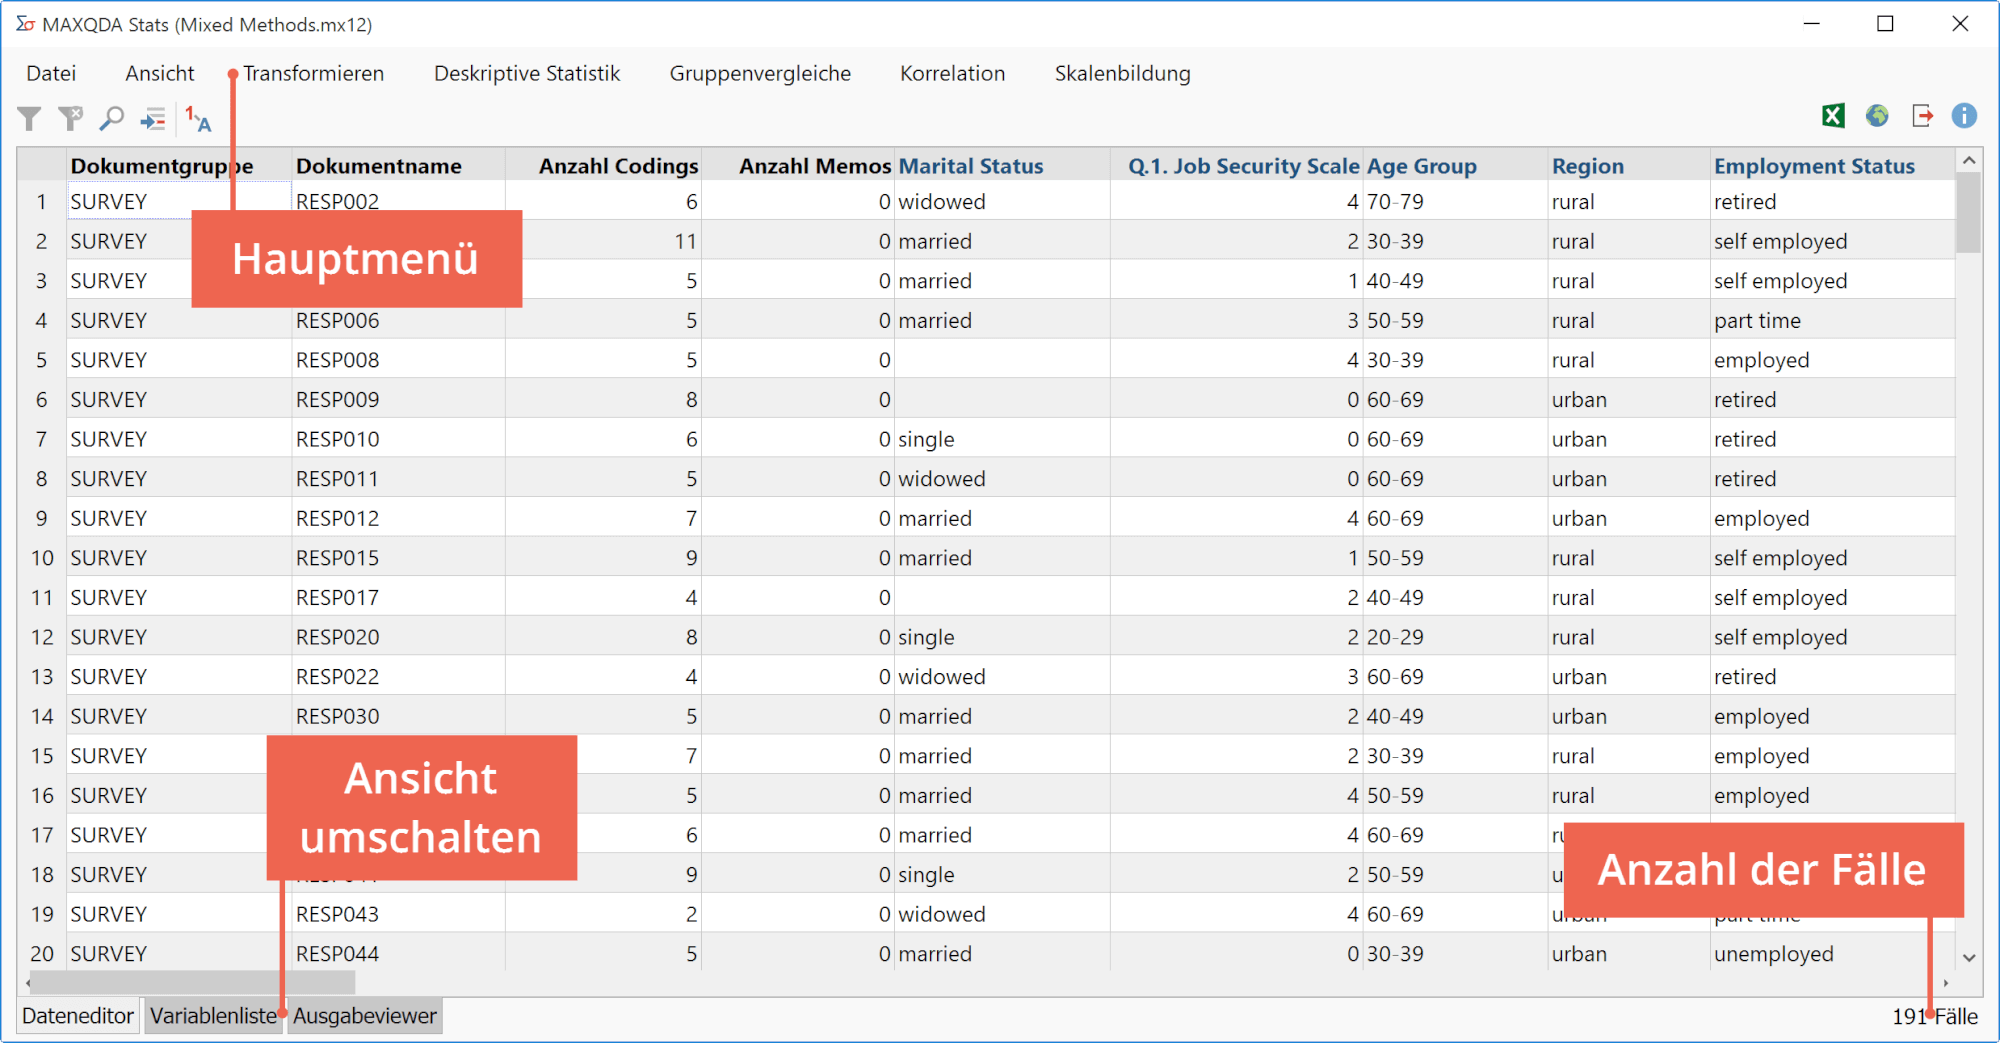Click cell RESP030
2000x1043 pixels.
pos(398,716)
